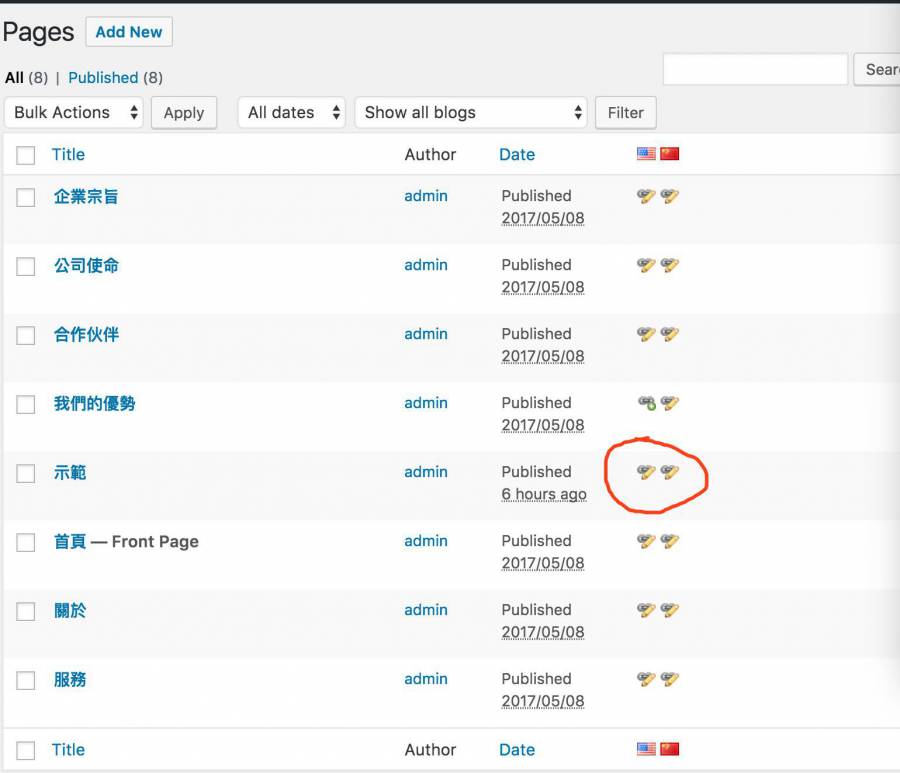Image resolution: width=900 pixels, height=773 pixels.
Task: Click first edit pencil icon for 示範
Action: (x=646, y=472)
